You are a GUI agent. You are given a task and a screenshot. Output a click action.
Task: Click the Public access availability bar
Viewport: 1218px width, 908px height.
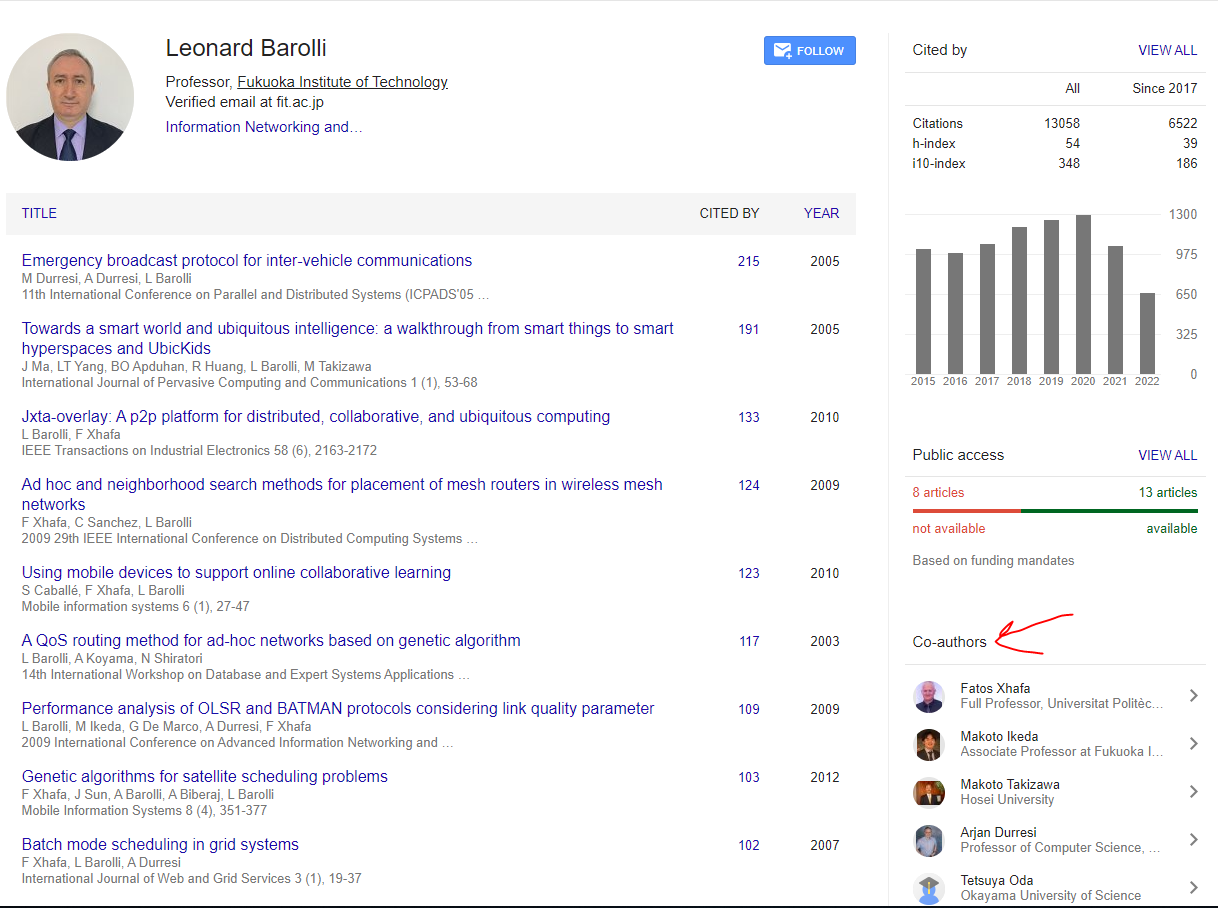coord(1054,511)
